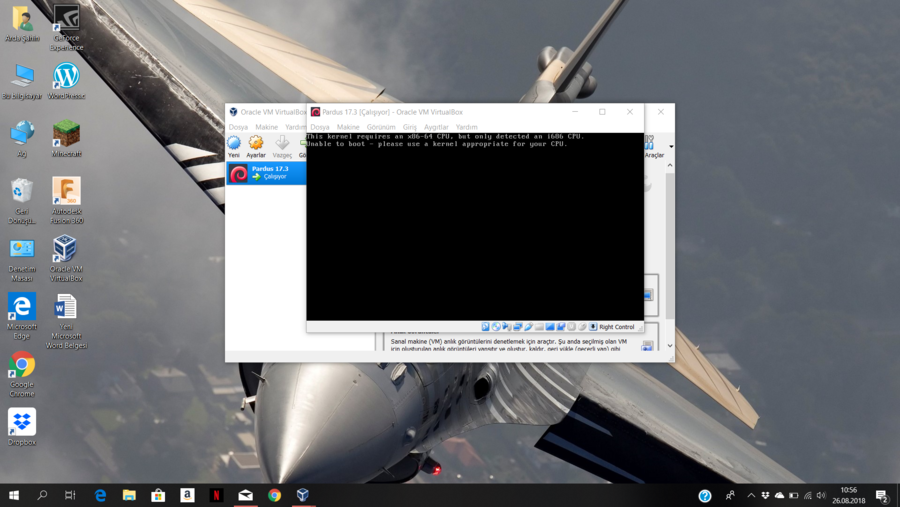Open Oracle VM VirtualBox desktop shortcut
The height and width of the screenshot is (507, 900).
click(x=66, y=258)
